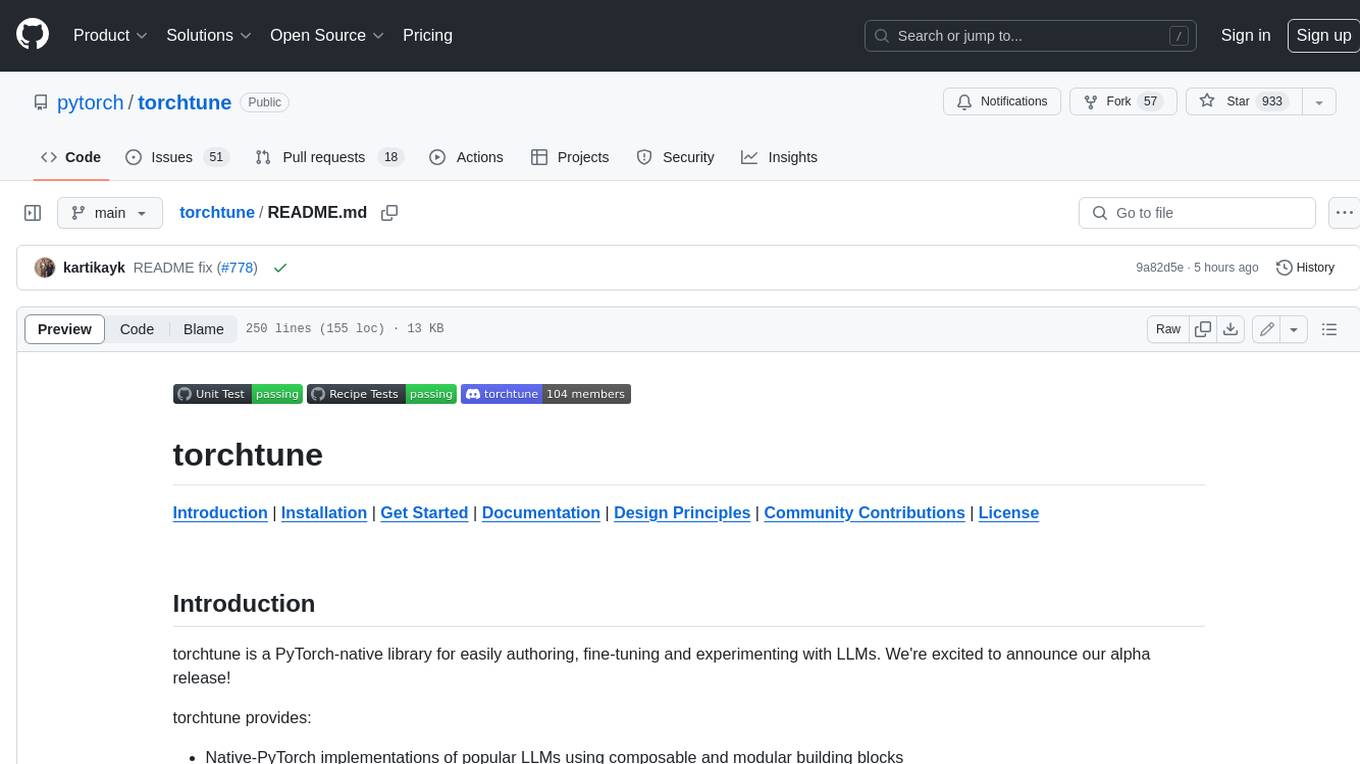Expand the Solutions menu
The height and width of the screenshot is (764, 1360).
point(209,35)
